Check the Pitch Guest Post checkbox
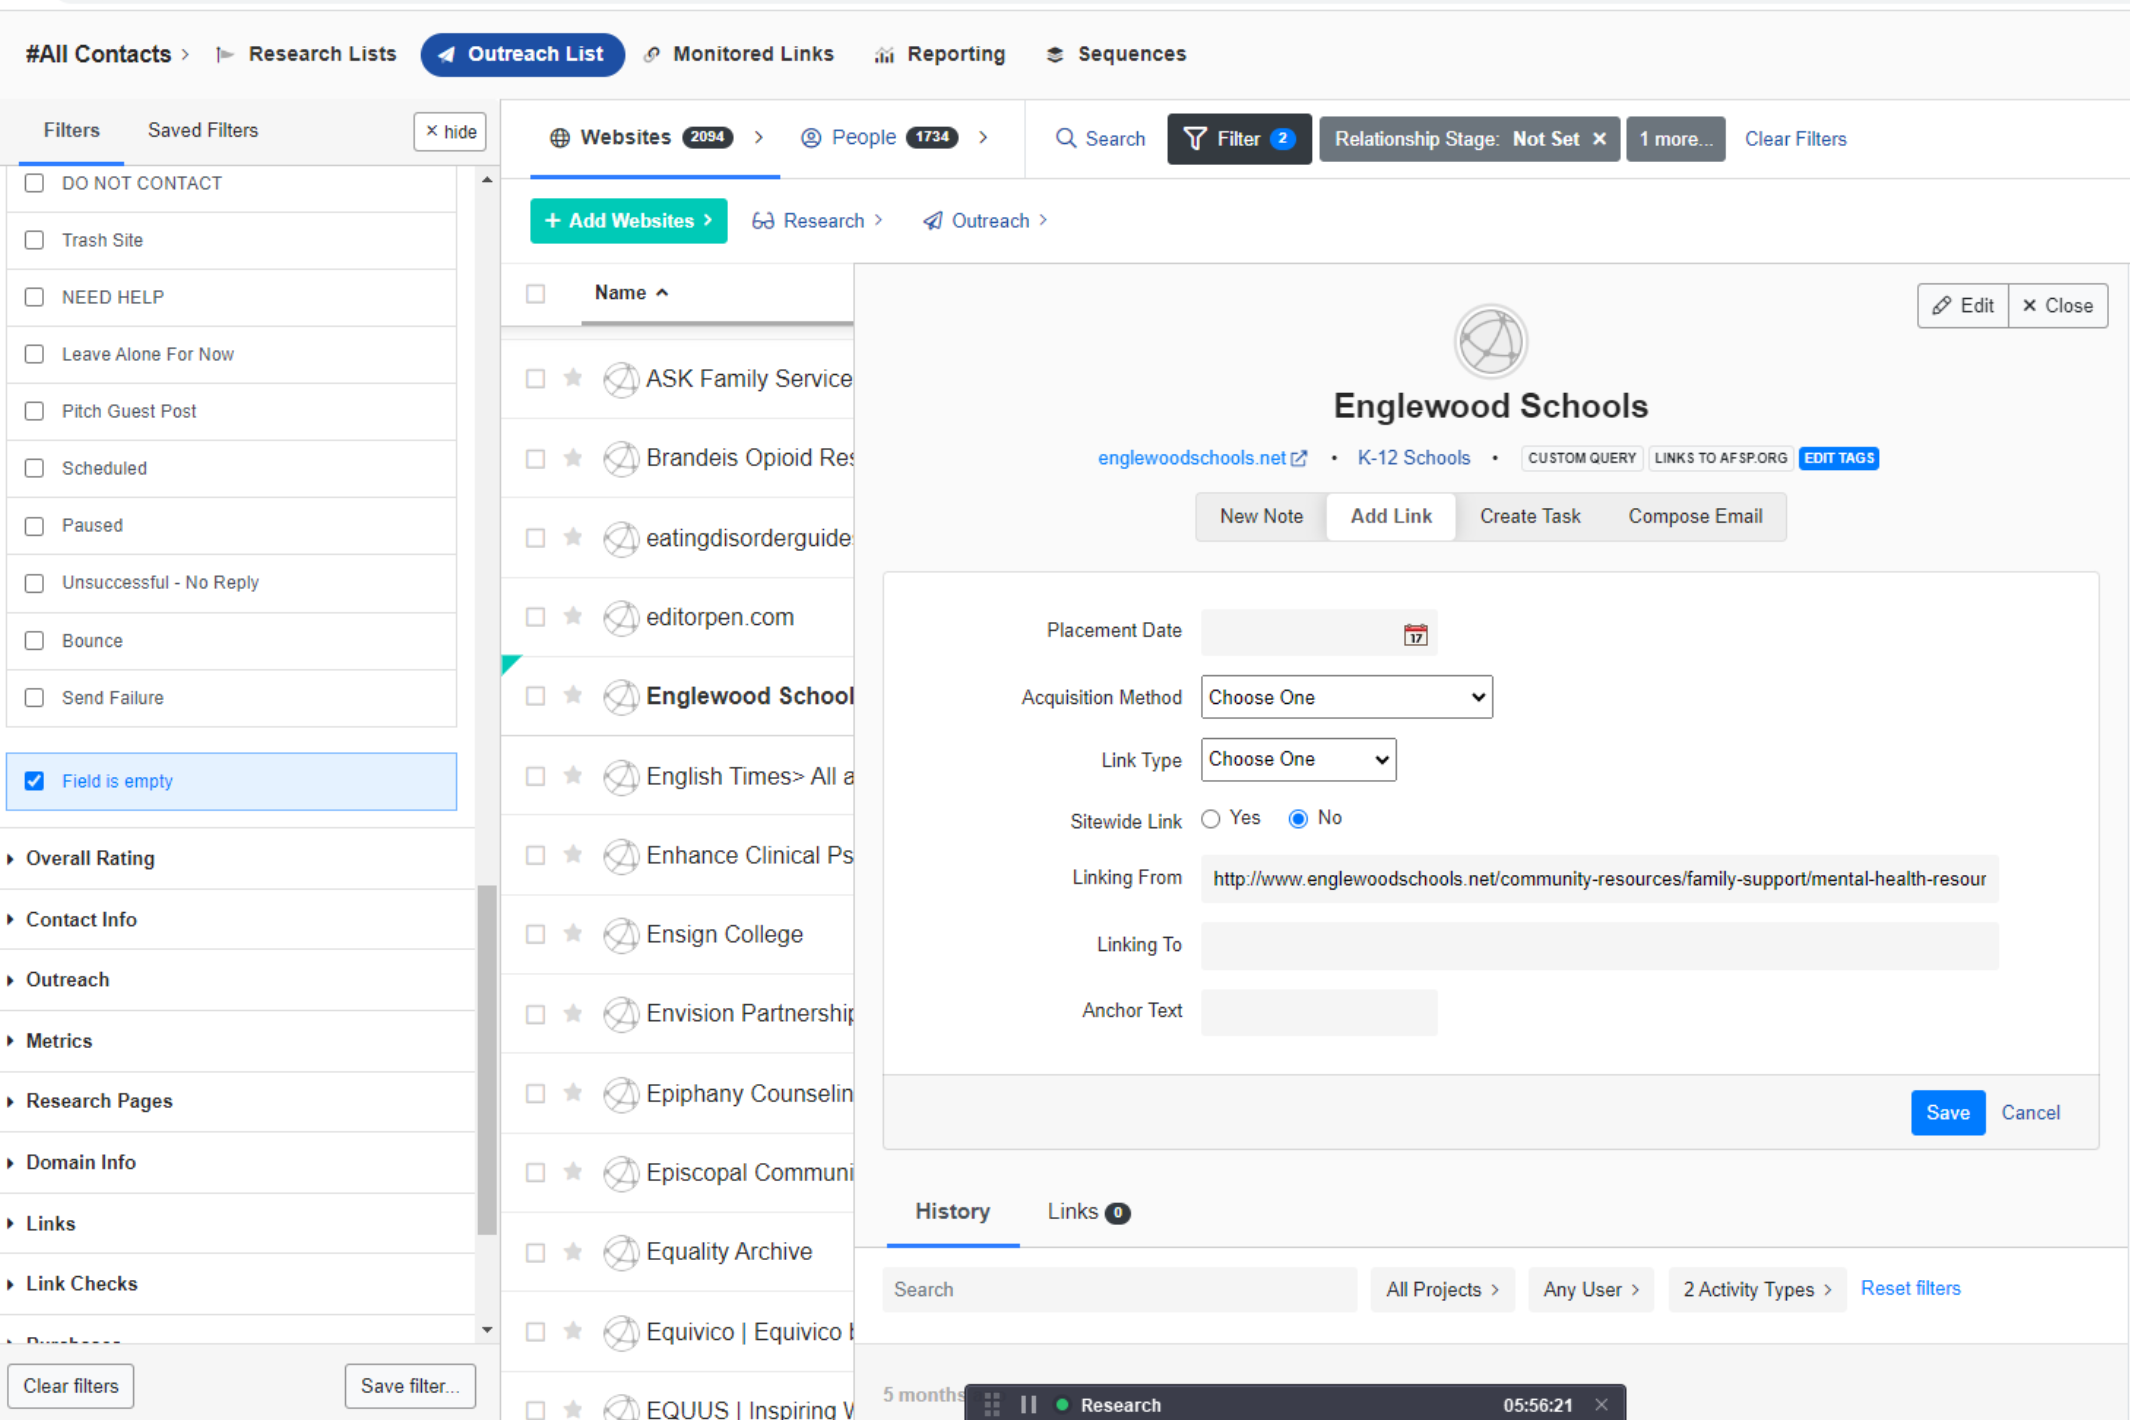The width and height of the screenshot is (2130, 1420). [x=35, y=411]
